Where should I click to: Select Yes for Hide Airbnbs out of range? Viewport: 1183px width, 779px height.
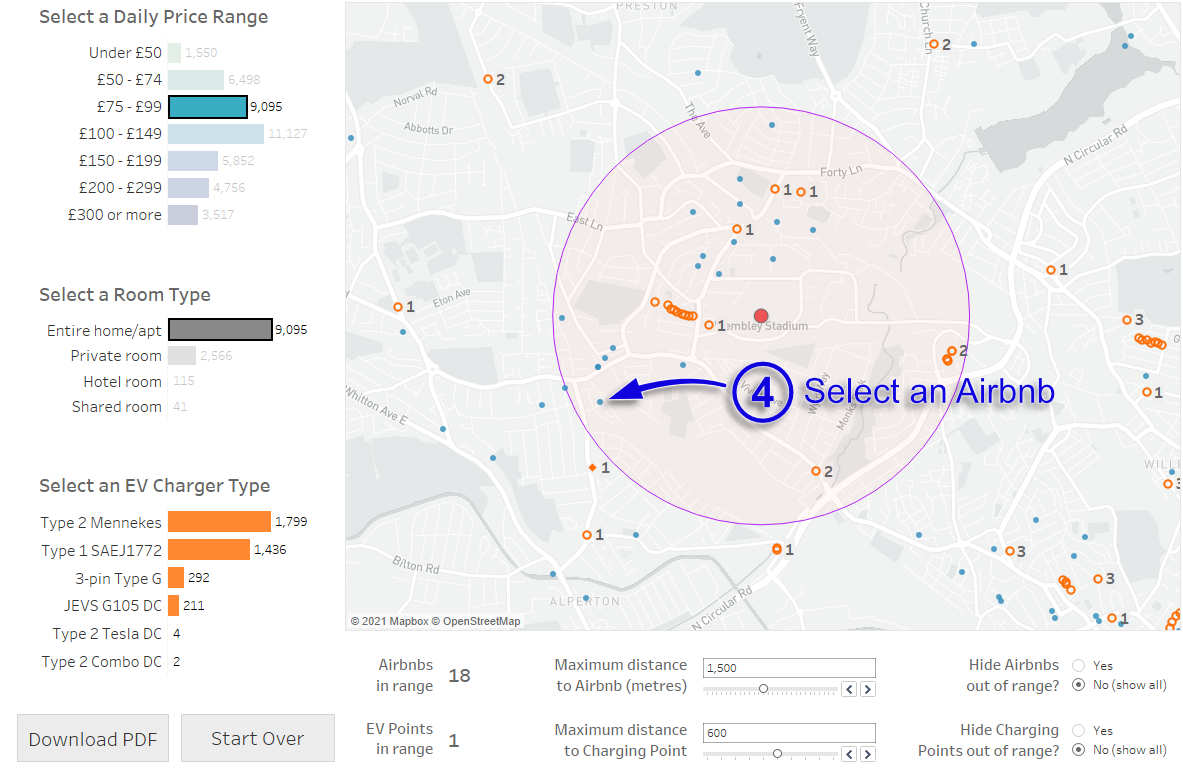click(x=1078, y=665)
